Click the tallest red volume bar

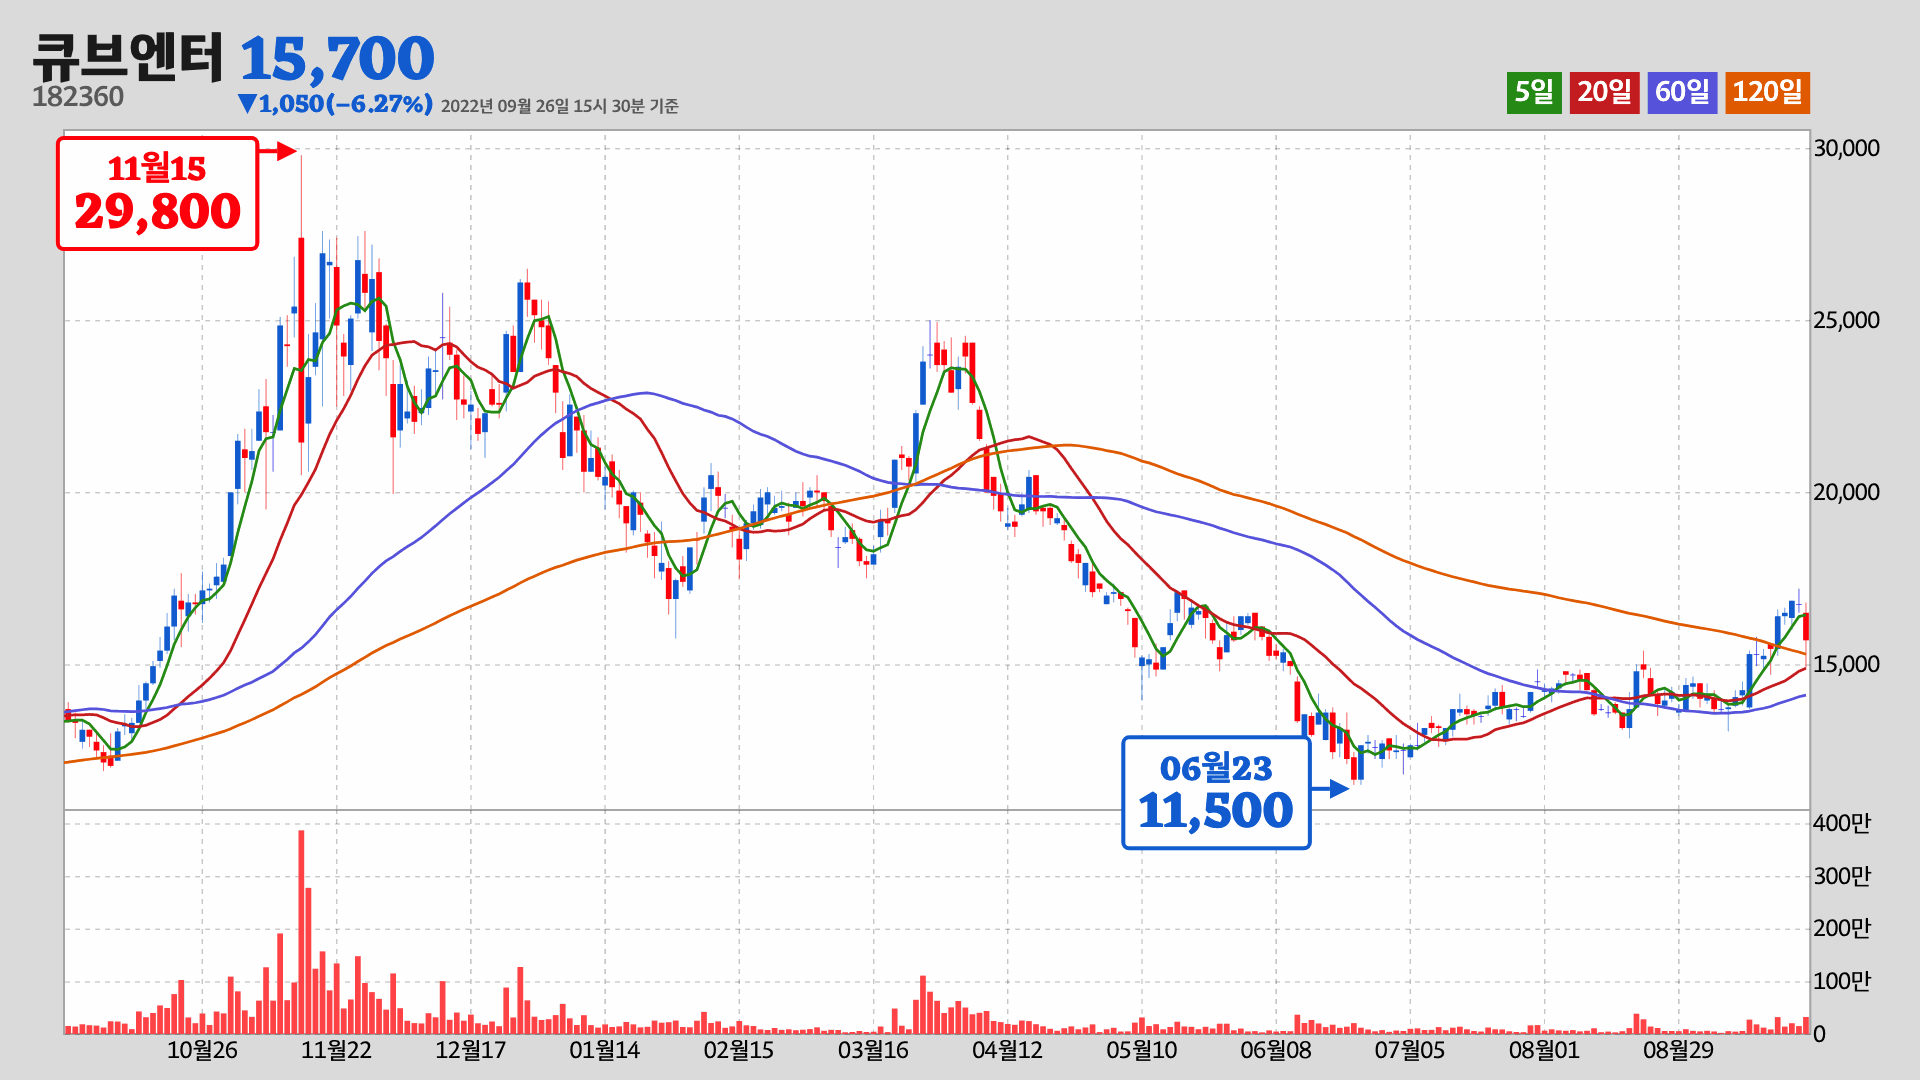pos(301,932)
